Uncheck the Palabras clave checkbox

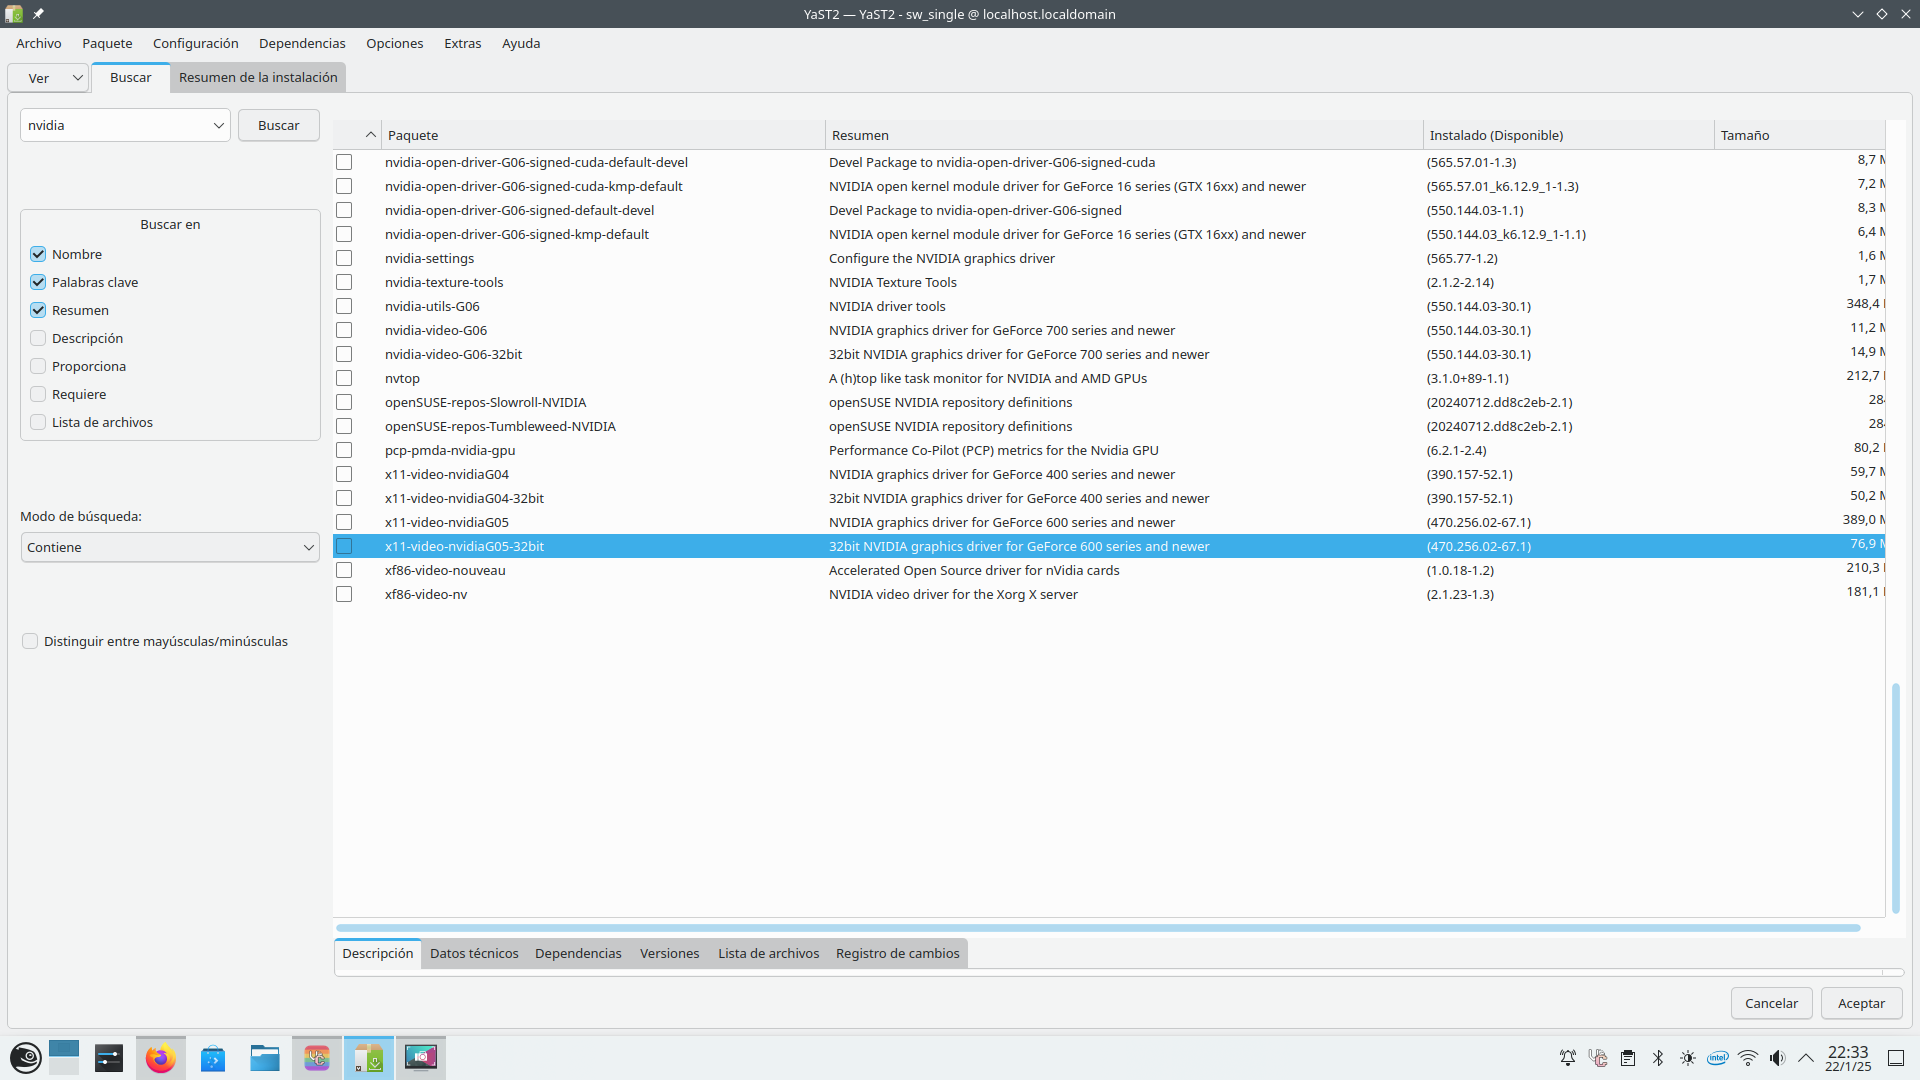coord(38,282)
